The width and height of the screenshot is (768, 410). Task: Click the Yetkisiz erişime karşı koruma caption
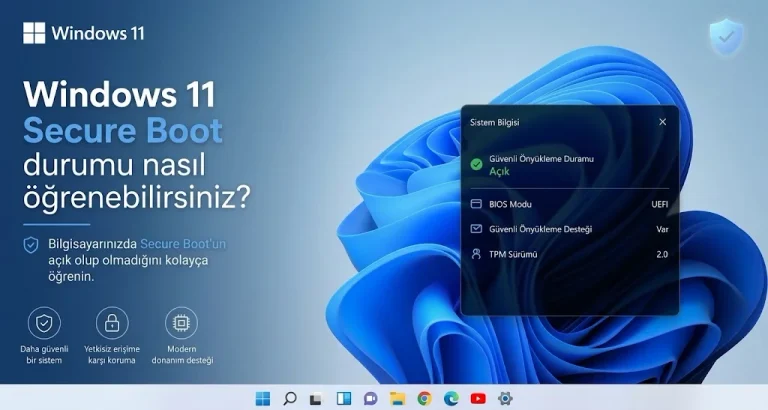(x=112, y=355)
